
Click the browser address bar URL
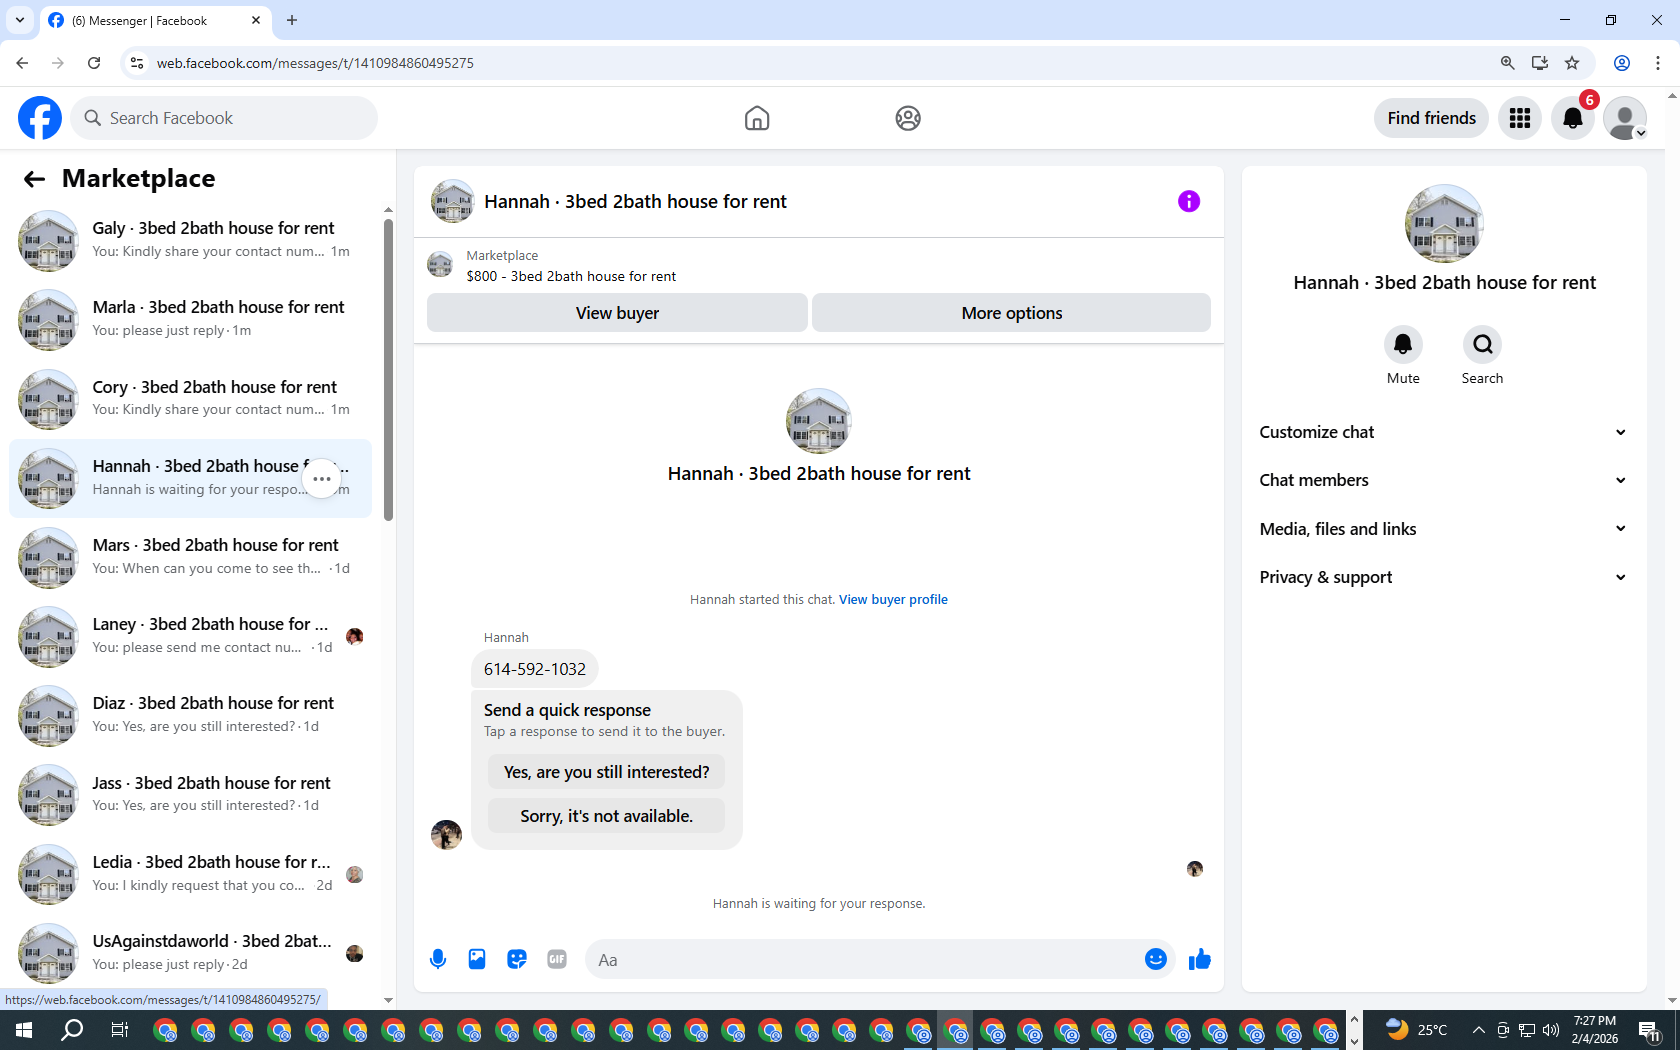315,63
